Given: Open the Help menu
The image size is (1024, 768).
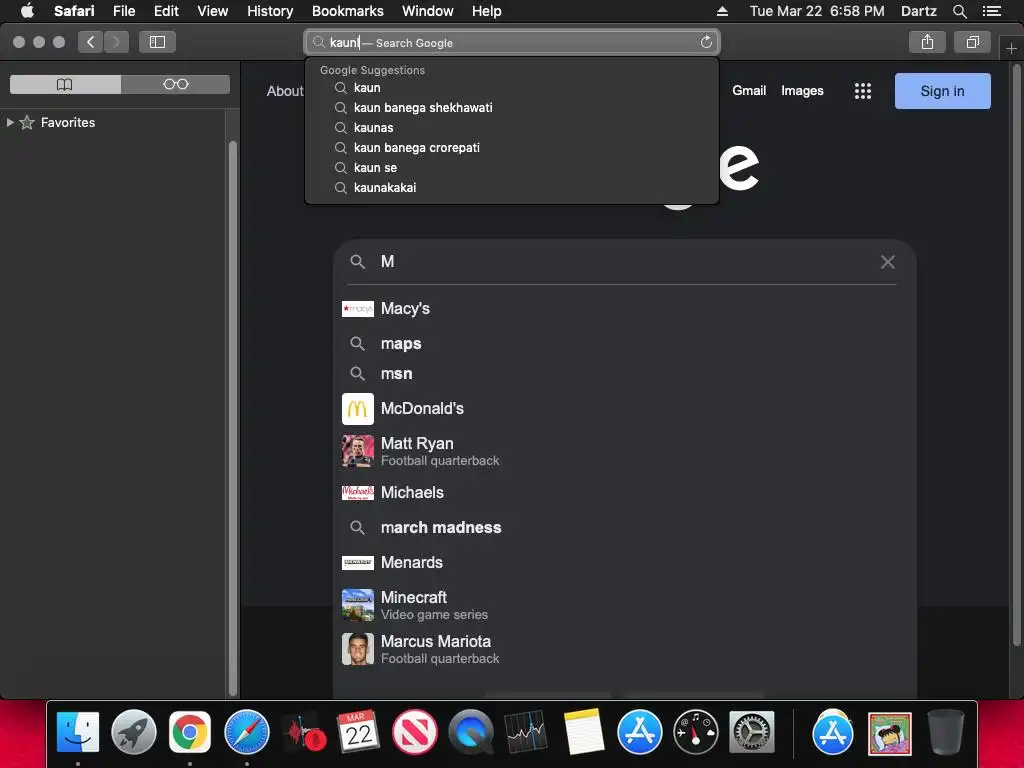Looking at the screenshot, I should (x=487, y=11).
